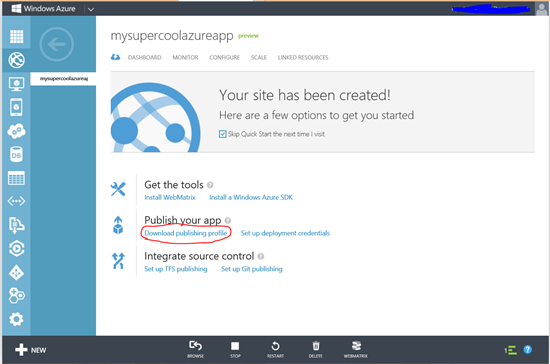Switch to the Dashboard tab
The height and width of the screenshot is (364, 550).
pos(145,58)
